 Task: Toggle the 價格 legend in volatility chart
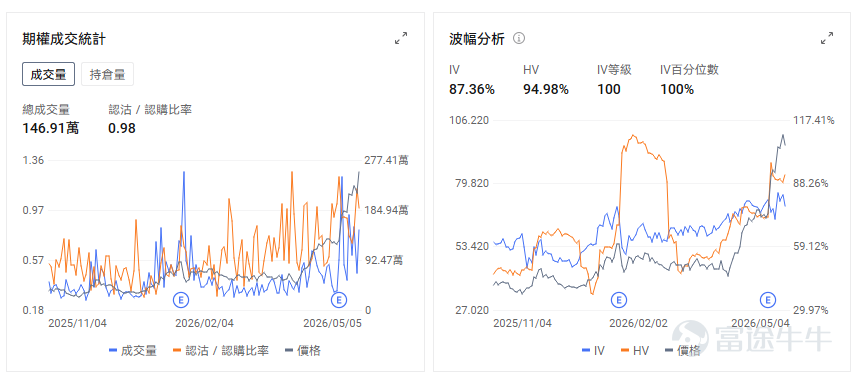(682, 351)
